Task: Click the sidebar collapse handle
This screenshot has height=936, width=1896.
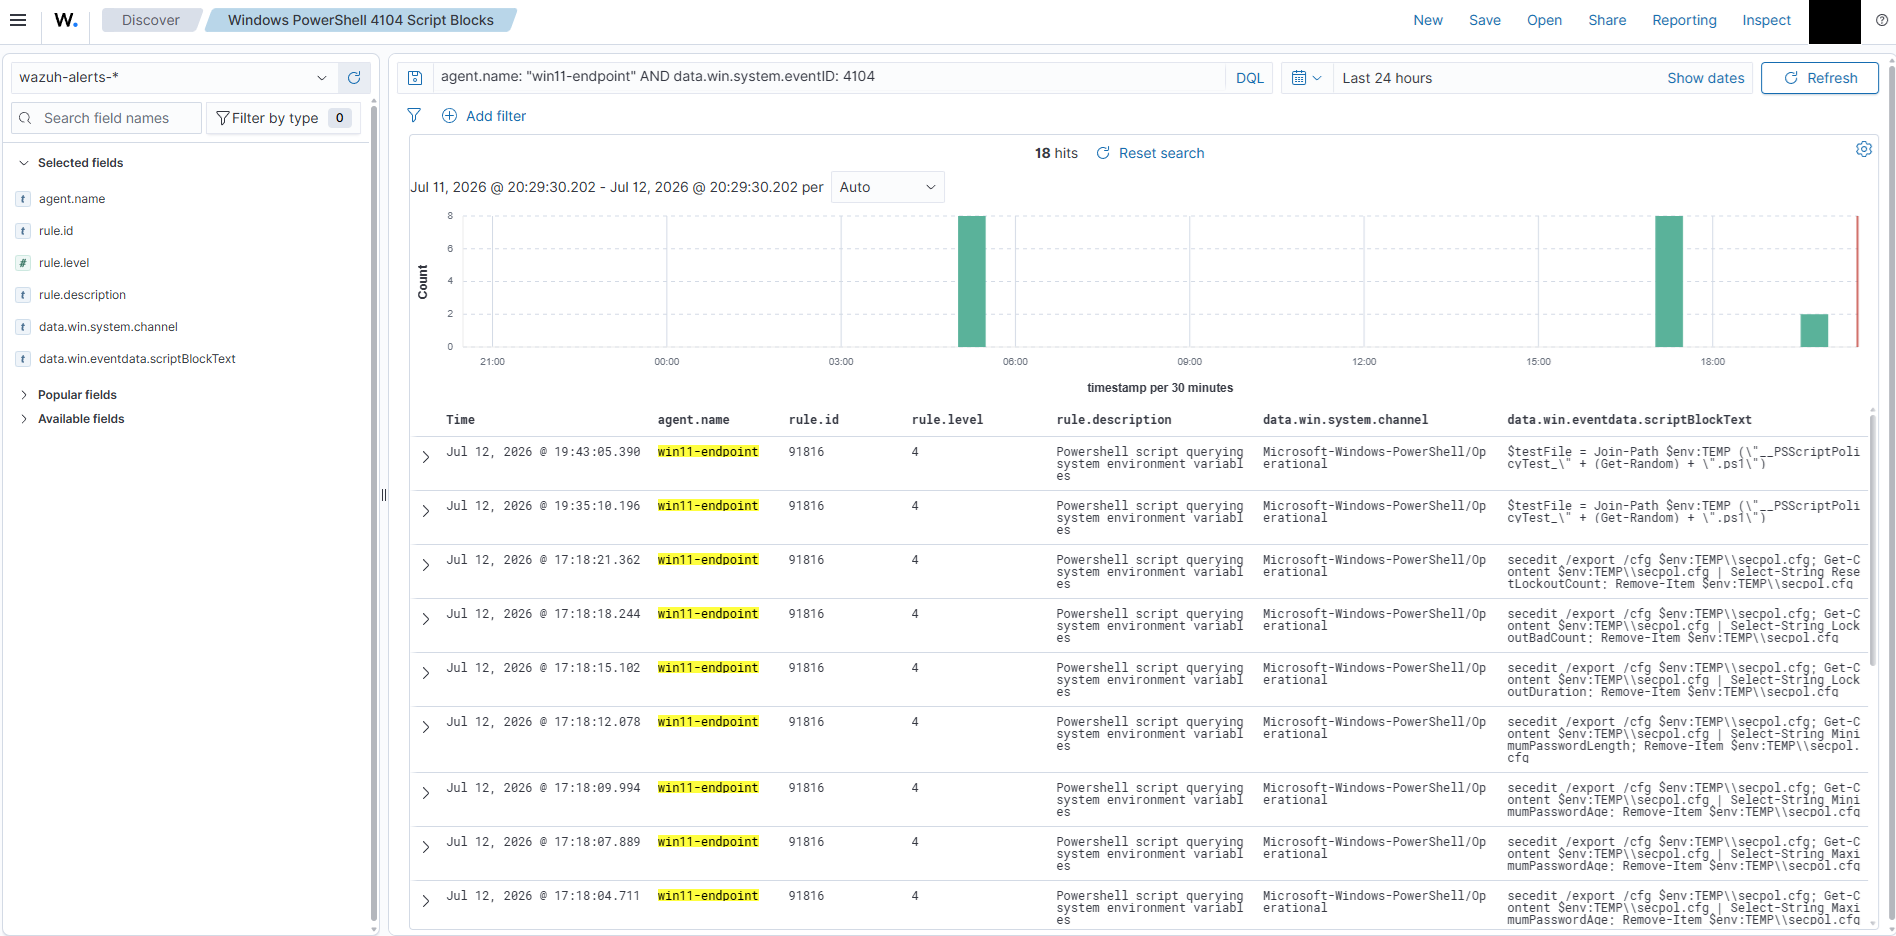Action: click(384, 495)
